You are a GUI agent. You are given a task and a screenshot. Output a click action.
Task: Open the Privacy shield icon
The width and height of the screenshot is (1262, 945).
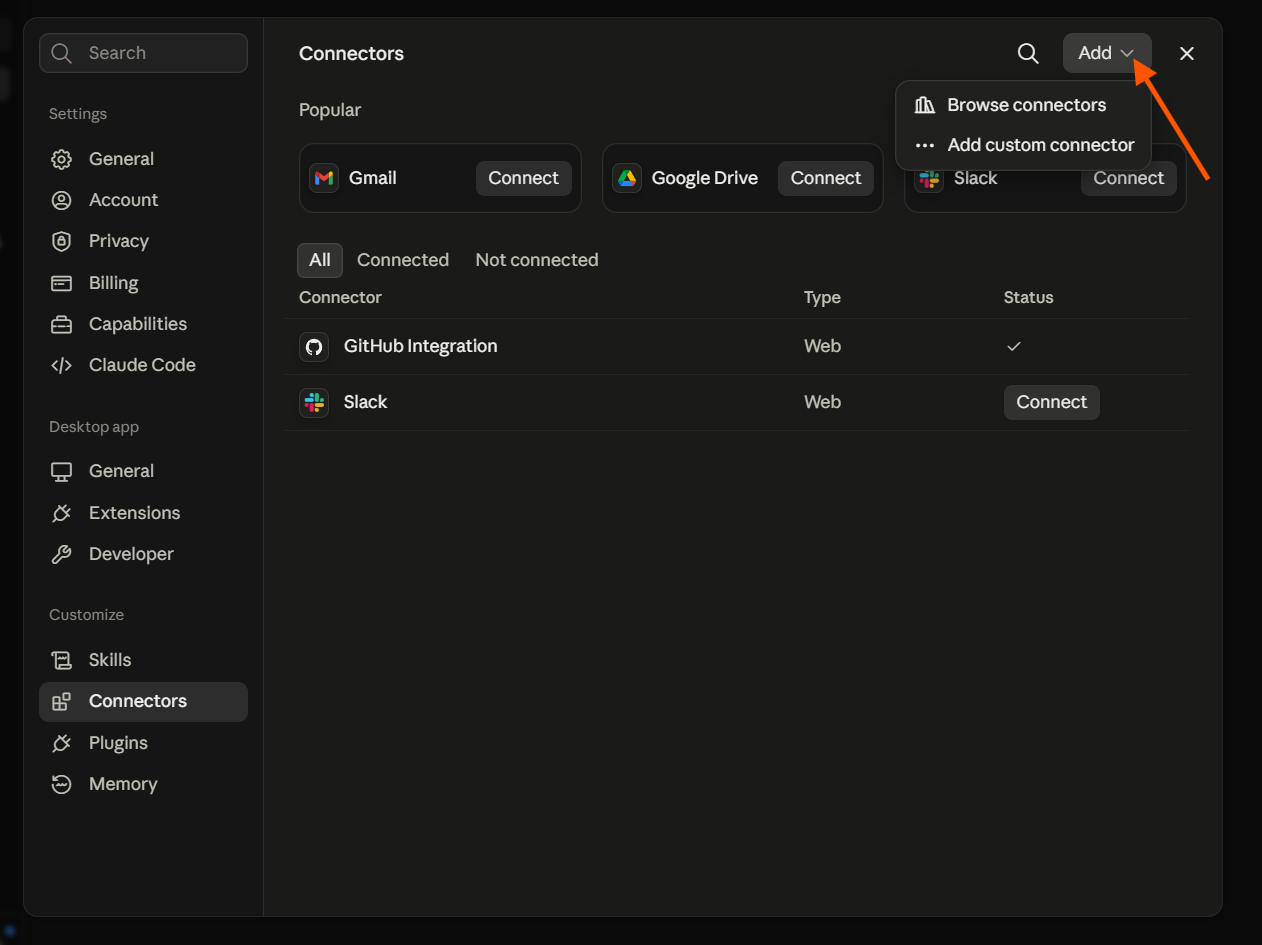[x=61, y=241]
